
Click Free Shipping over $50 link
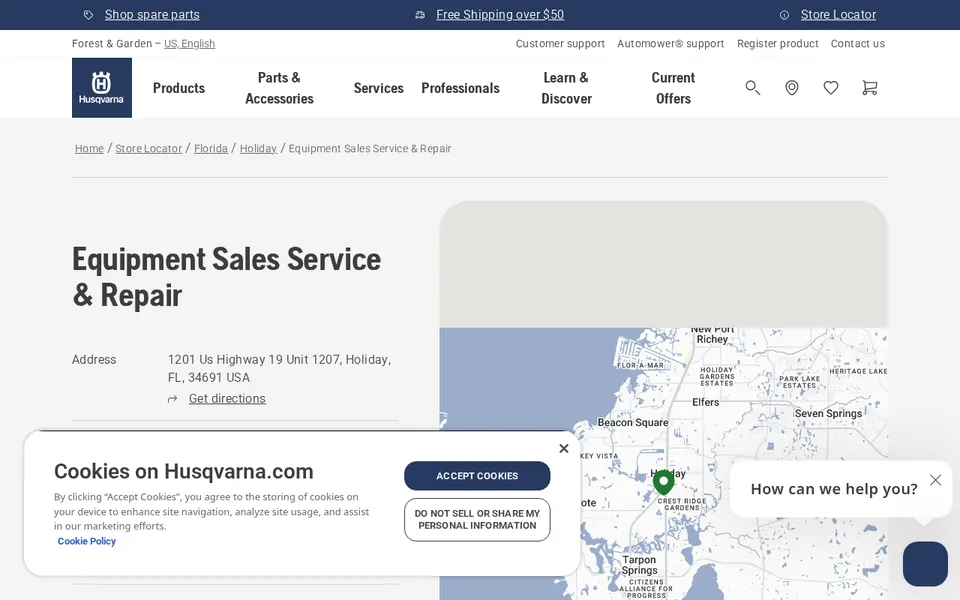tap(500, 15)
